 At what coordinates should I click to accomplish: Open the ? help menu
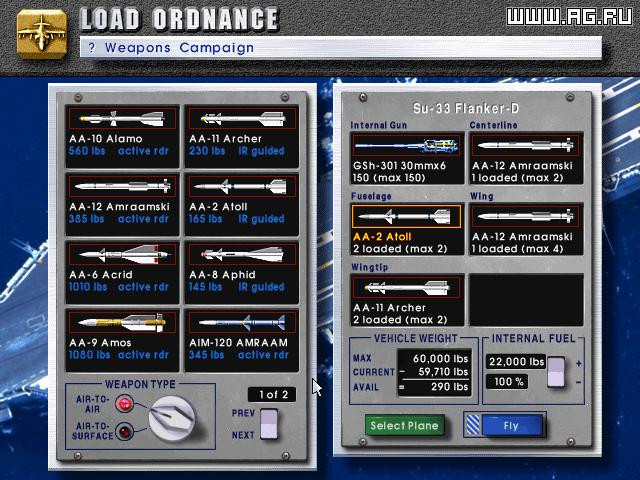point(92,48)
